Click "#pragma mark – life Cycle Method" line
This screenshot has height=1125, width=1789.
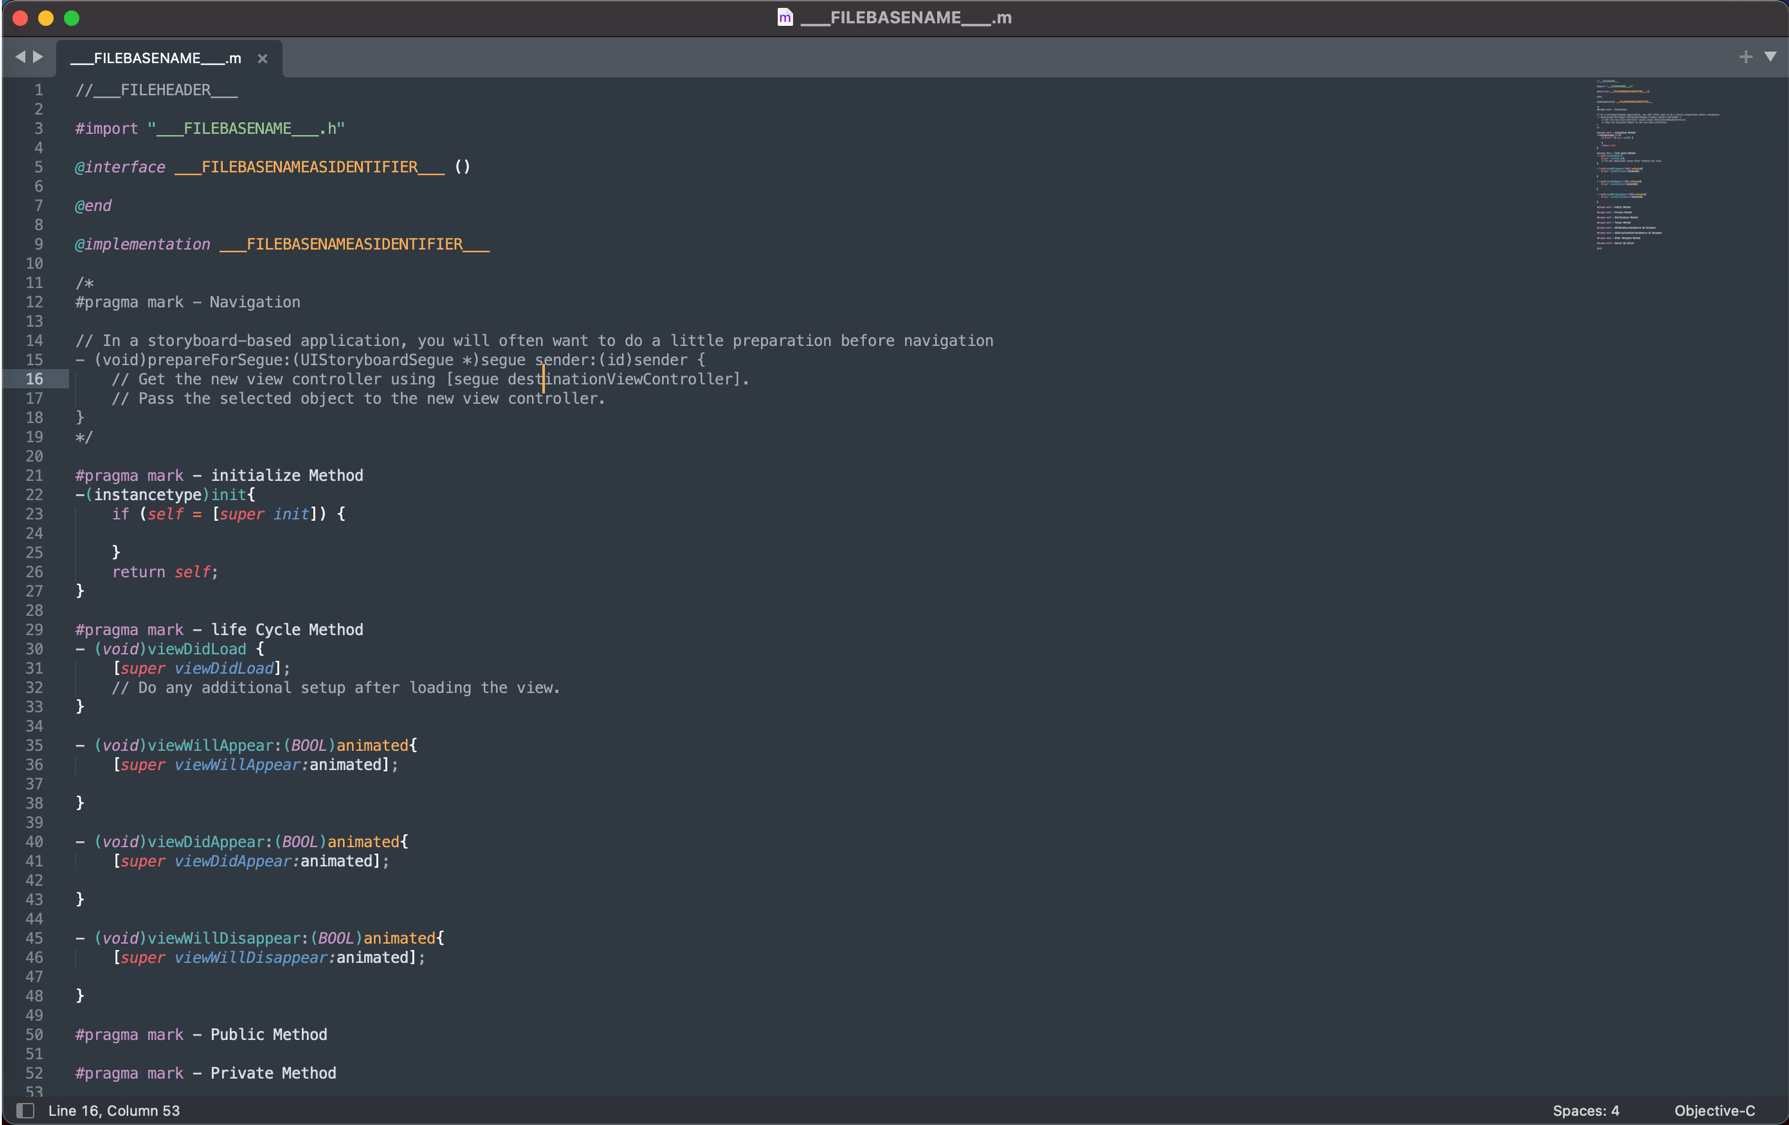click(219, 630)
